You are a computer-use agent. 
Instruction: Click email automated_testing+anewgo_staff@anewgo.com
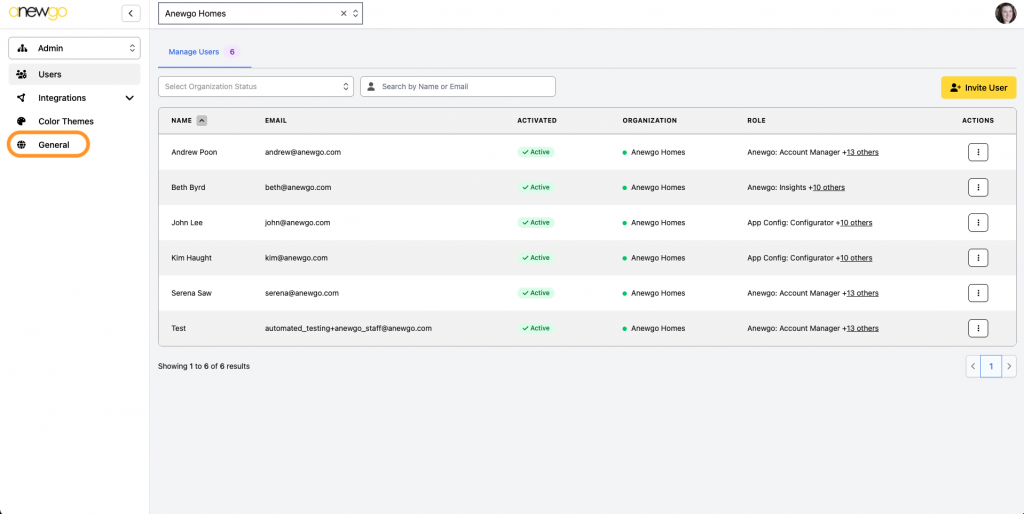(x=348, y=329)
